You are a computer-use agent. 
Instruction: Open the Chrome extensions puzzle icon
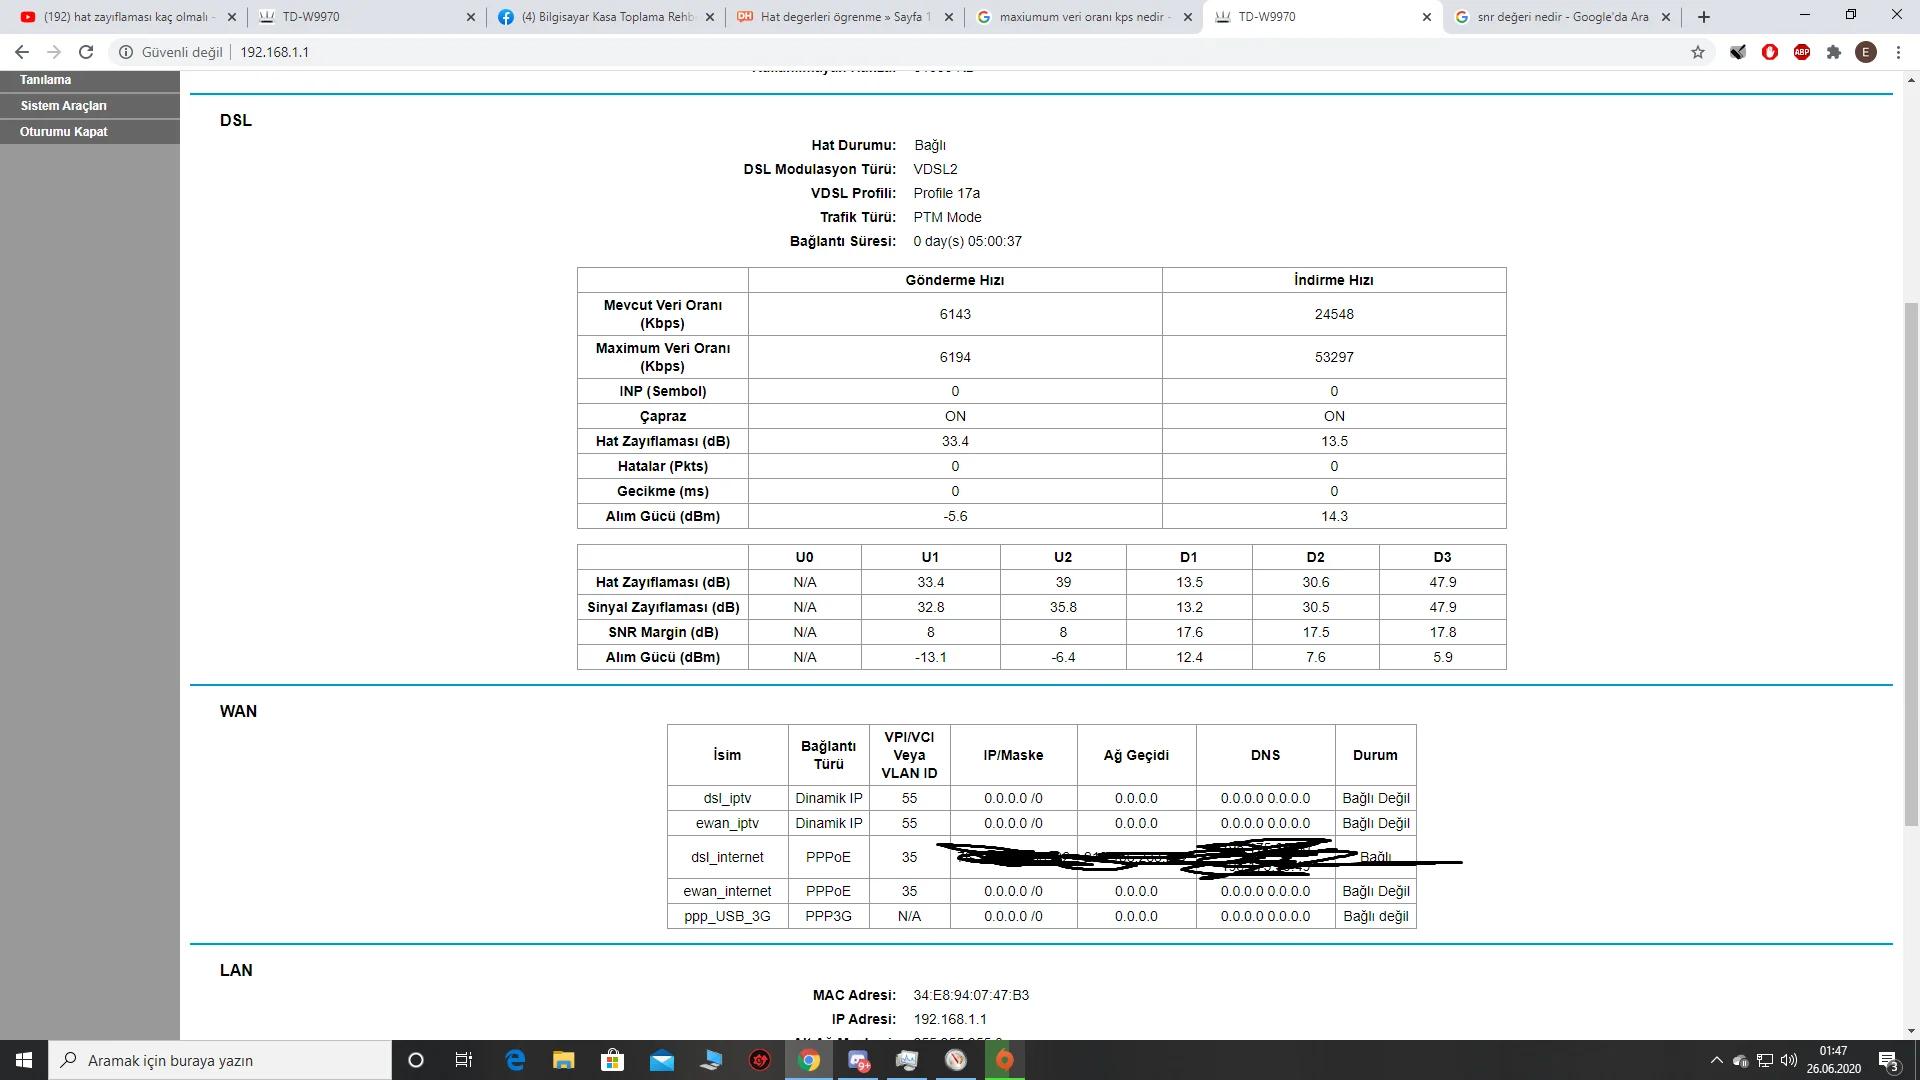pos(1834,52)
